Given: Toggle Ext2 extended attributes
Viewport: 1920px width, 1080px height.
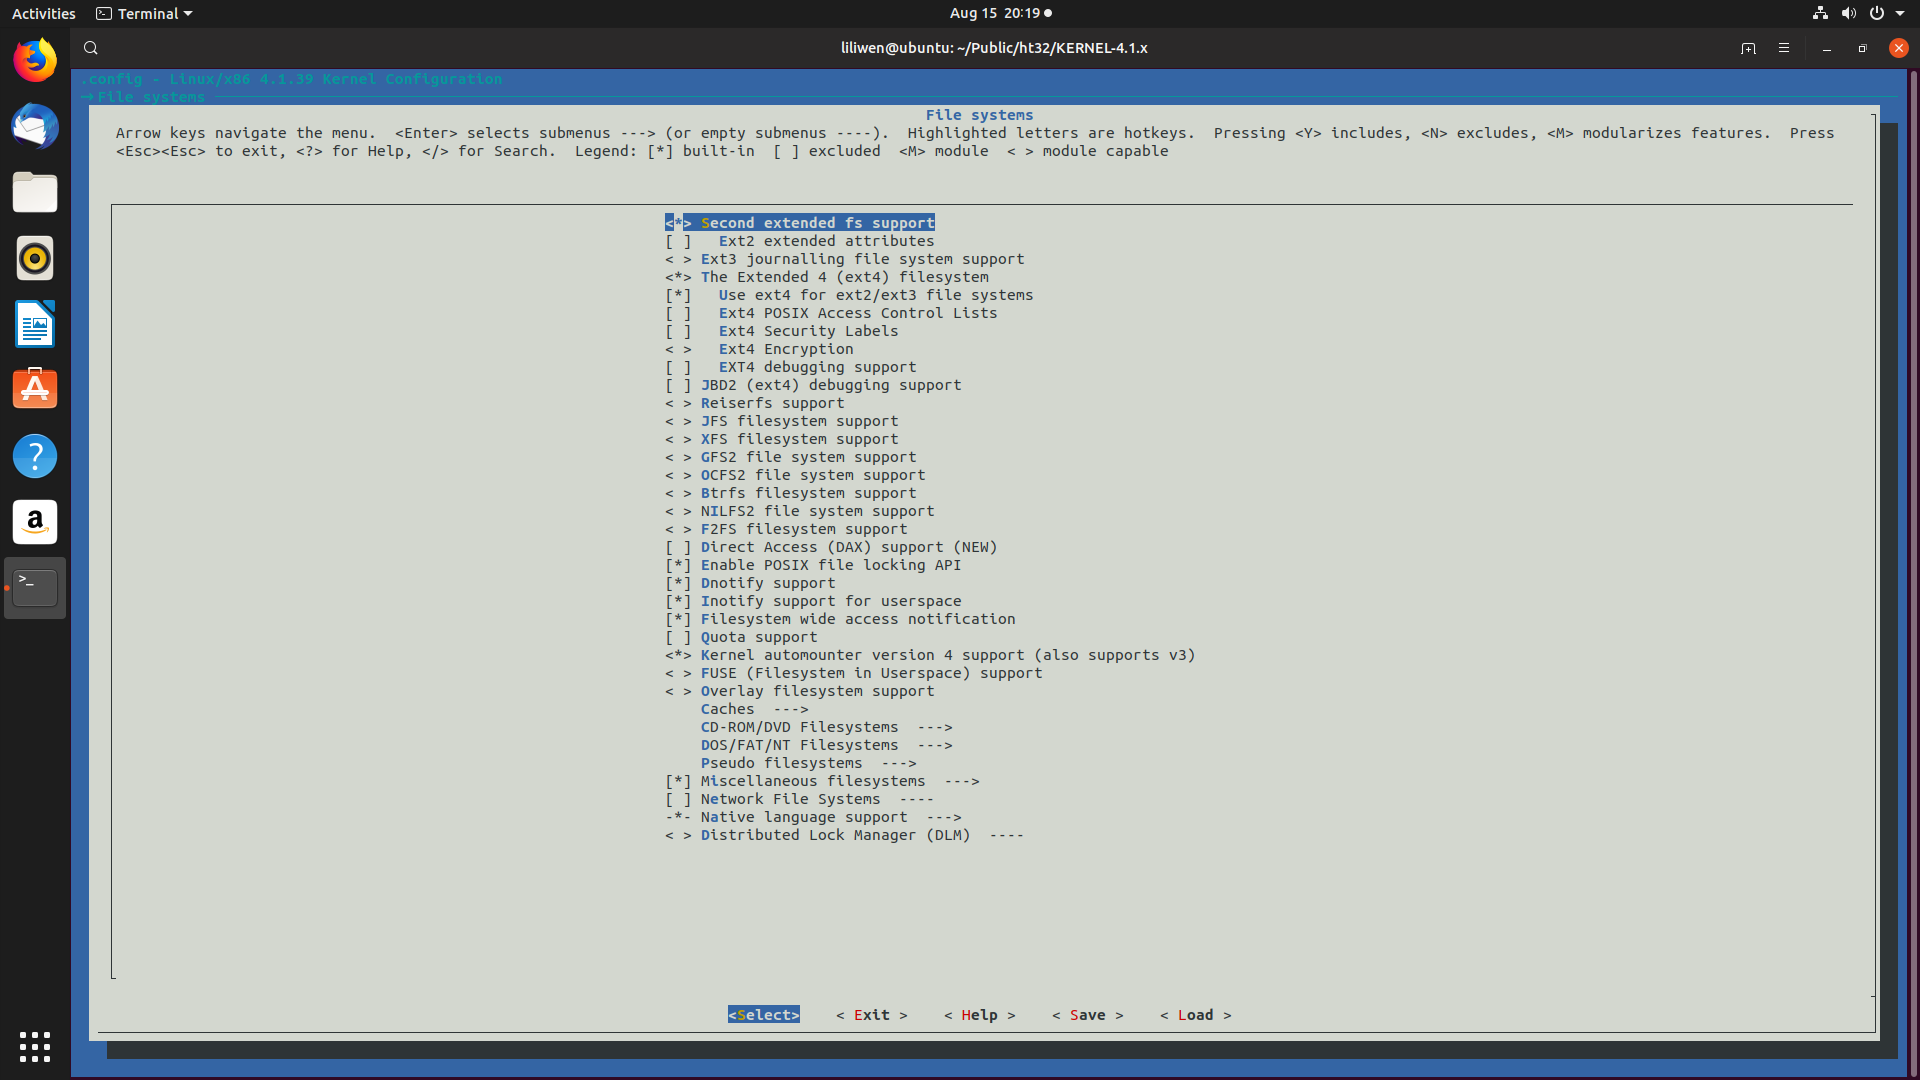Looking at the screenshot, I should tap(825, 241).
